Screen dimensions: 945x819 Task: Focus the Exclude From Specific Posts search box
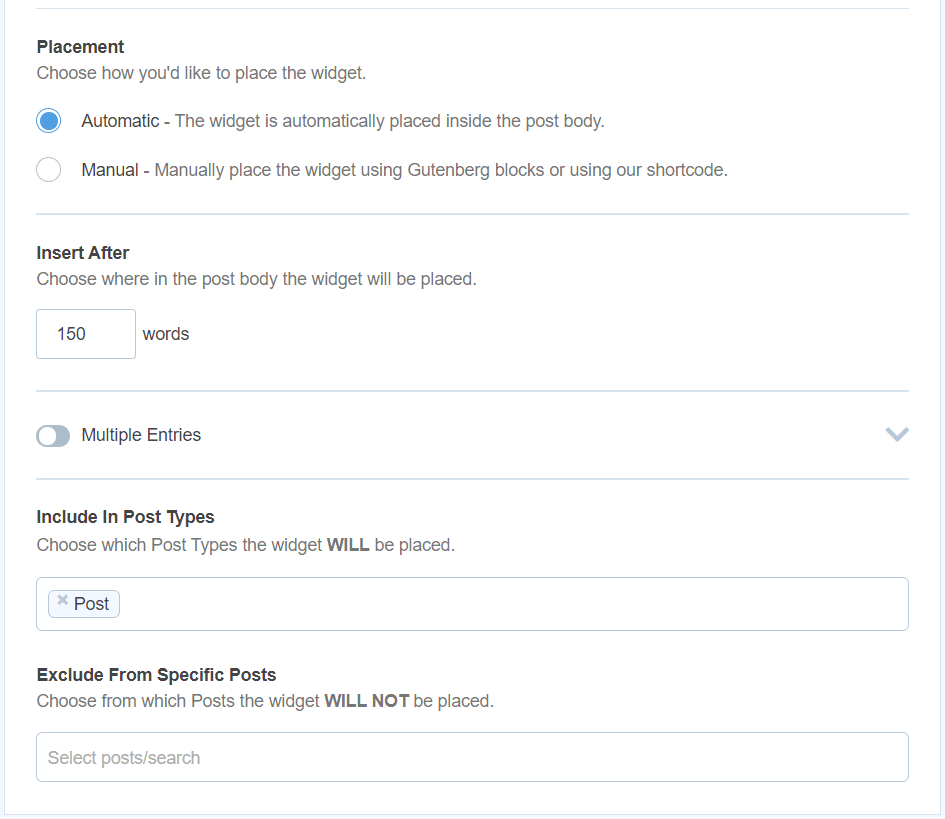472,757
